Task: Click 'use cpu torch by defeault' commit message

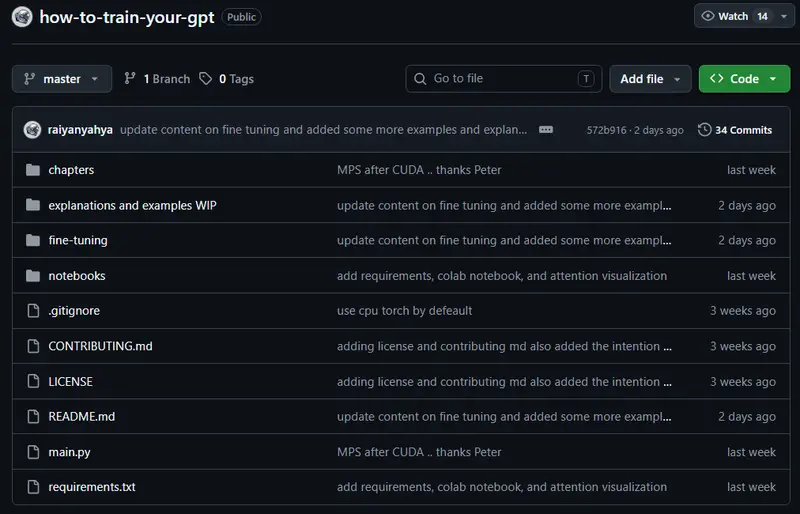Action: click(404, 310)
